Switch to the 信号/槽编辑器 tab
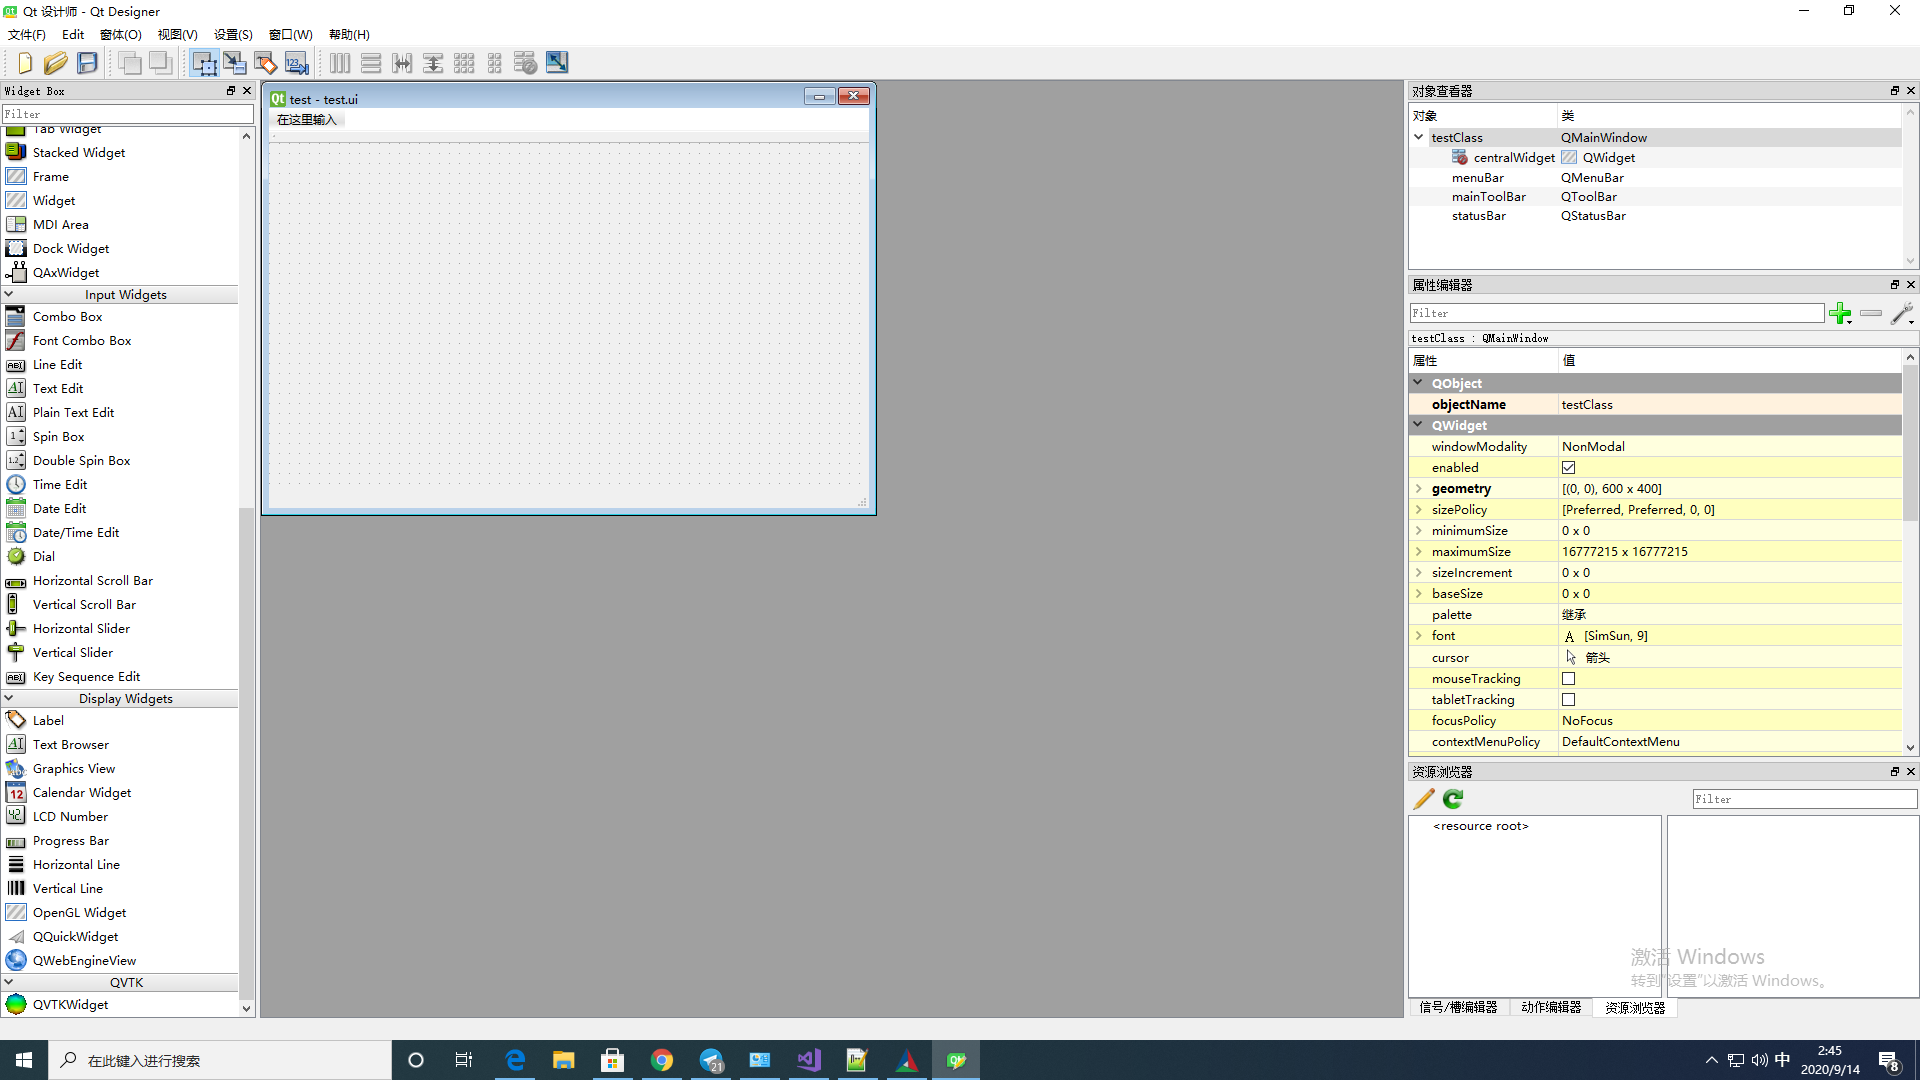This screenshot has width=1920, height=1080. pyautogui.click(x=1459, y=1007)
